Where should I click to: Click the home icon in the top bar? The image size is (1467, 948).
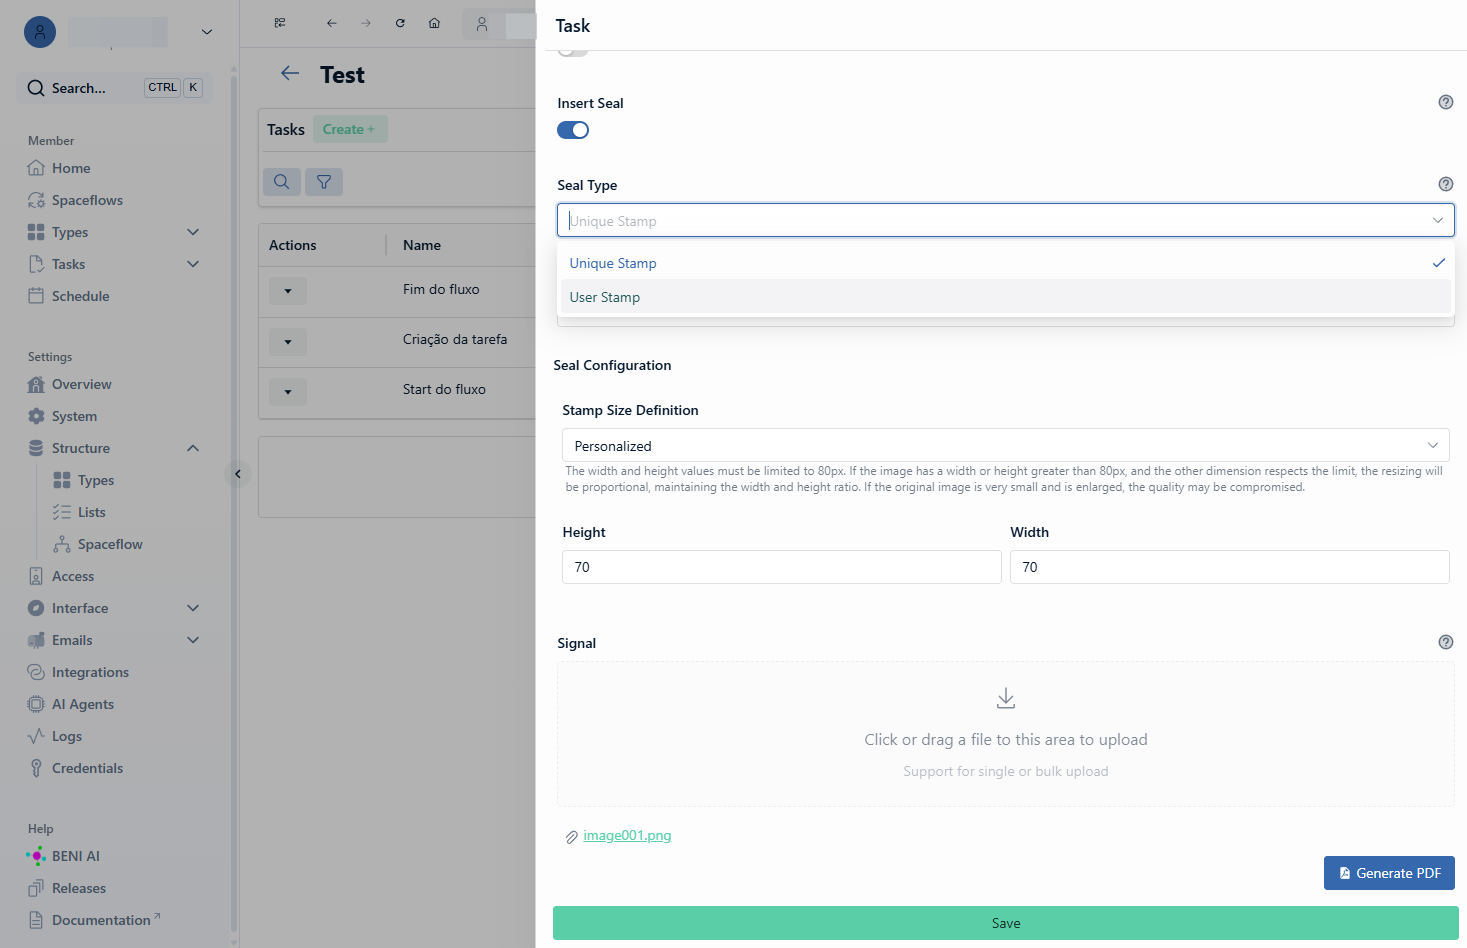point(434,23)
